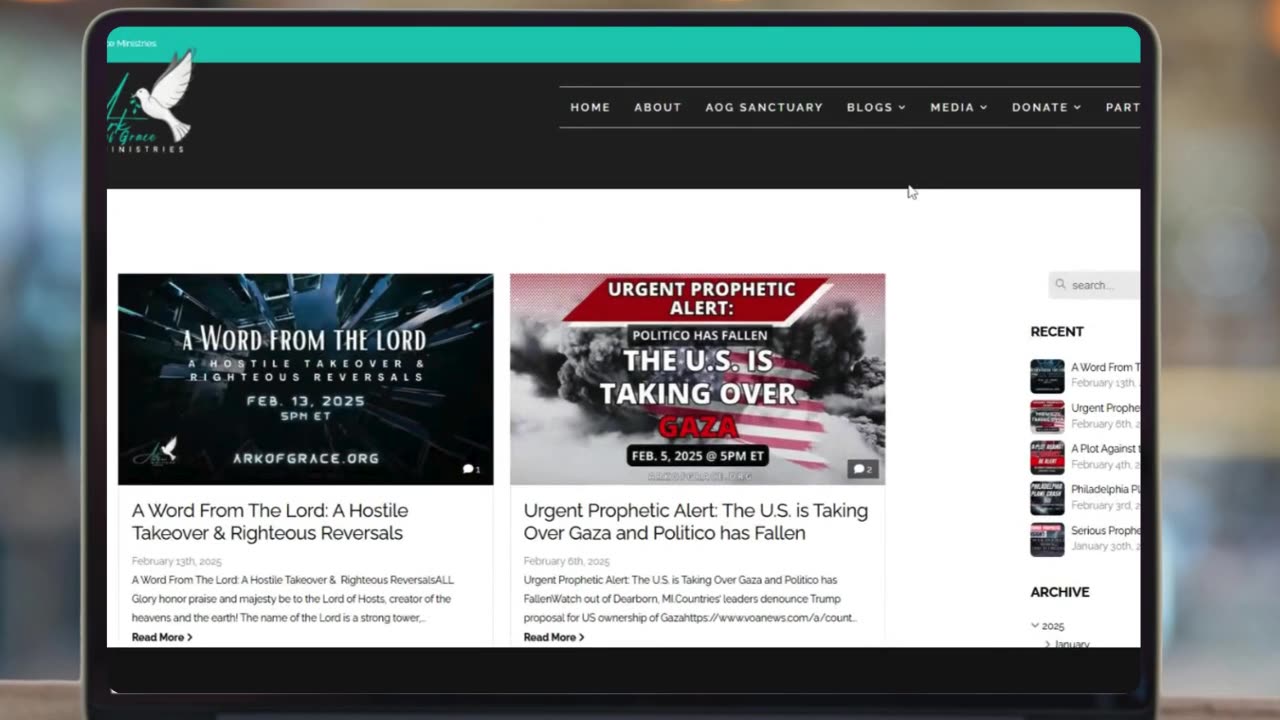This screenshot has width=1280, height=720.
Task: Open the A Word From The Lord thumbnail image
Action: 305,379
